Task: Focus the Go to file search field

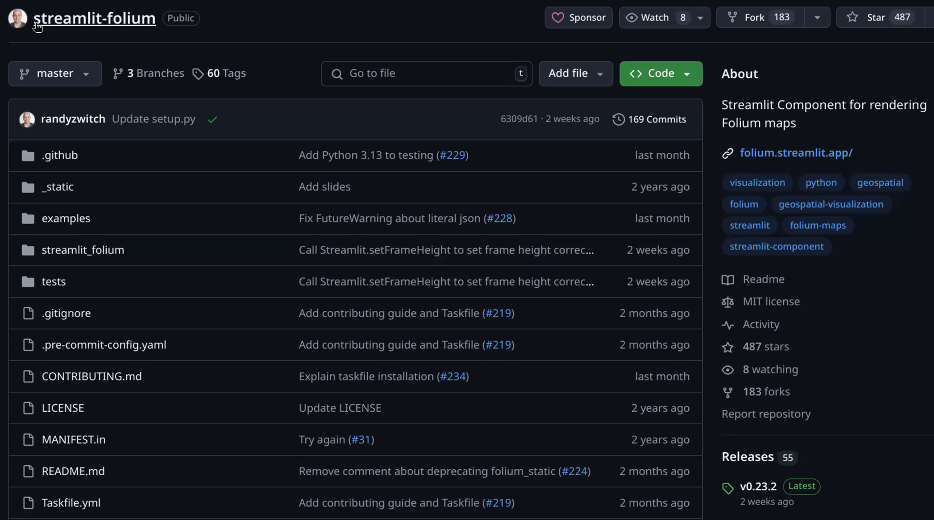Action: (426, 74)
